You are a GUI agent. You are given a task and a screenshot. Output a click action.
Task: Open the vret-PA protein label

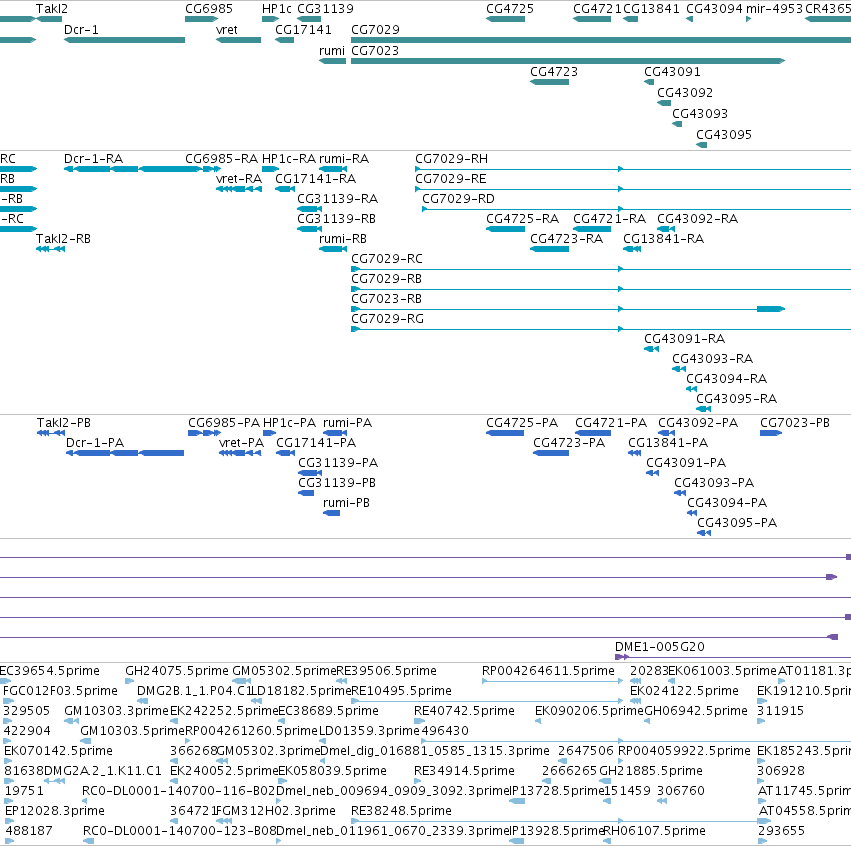pyautogui.click(x=241, y=443)
